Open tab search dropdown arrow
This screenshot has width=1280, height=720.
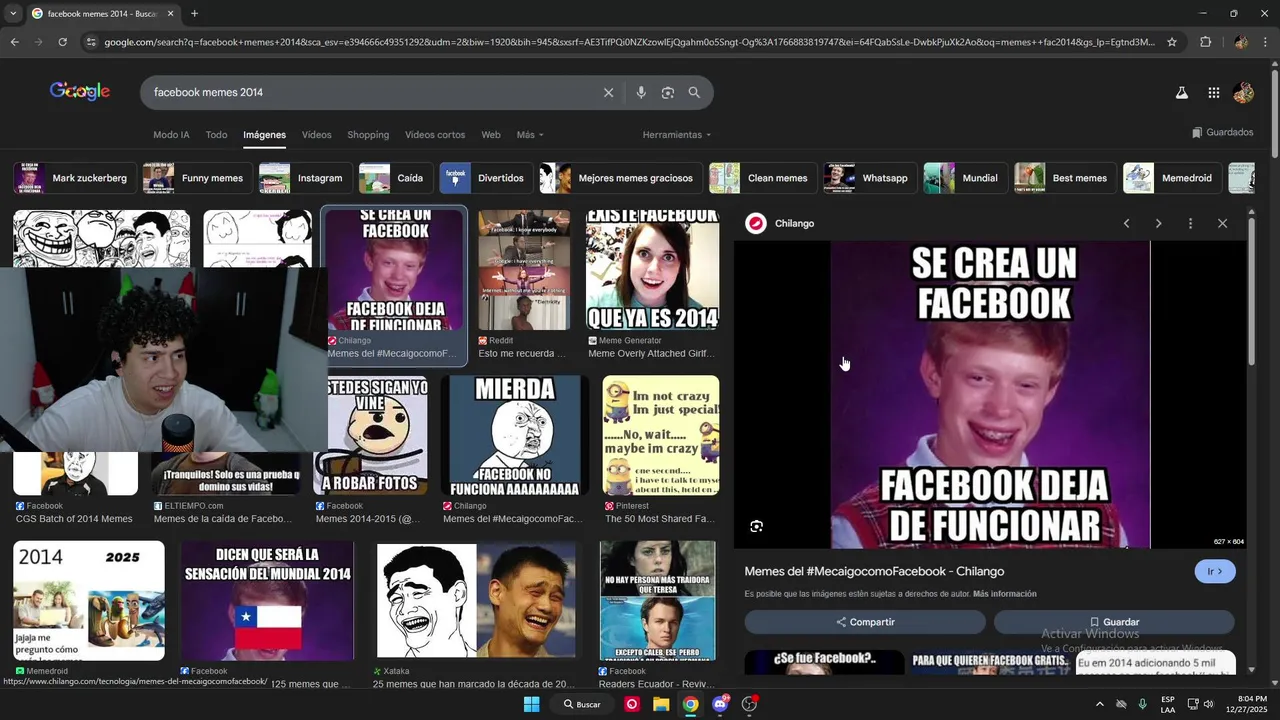point(12,14)
